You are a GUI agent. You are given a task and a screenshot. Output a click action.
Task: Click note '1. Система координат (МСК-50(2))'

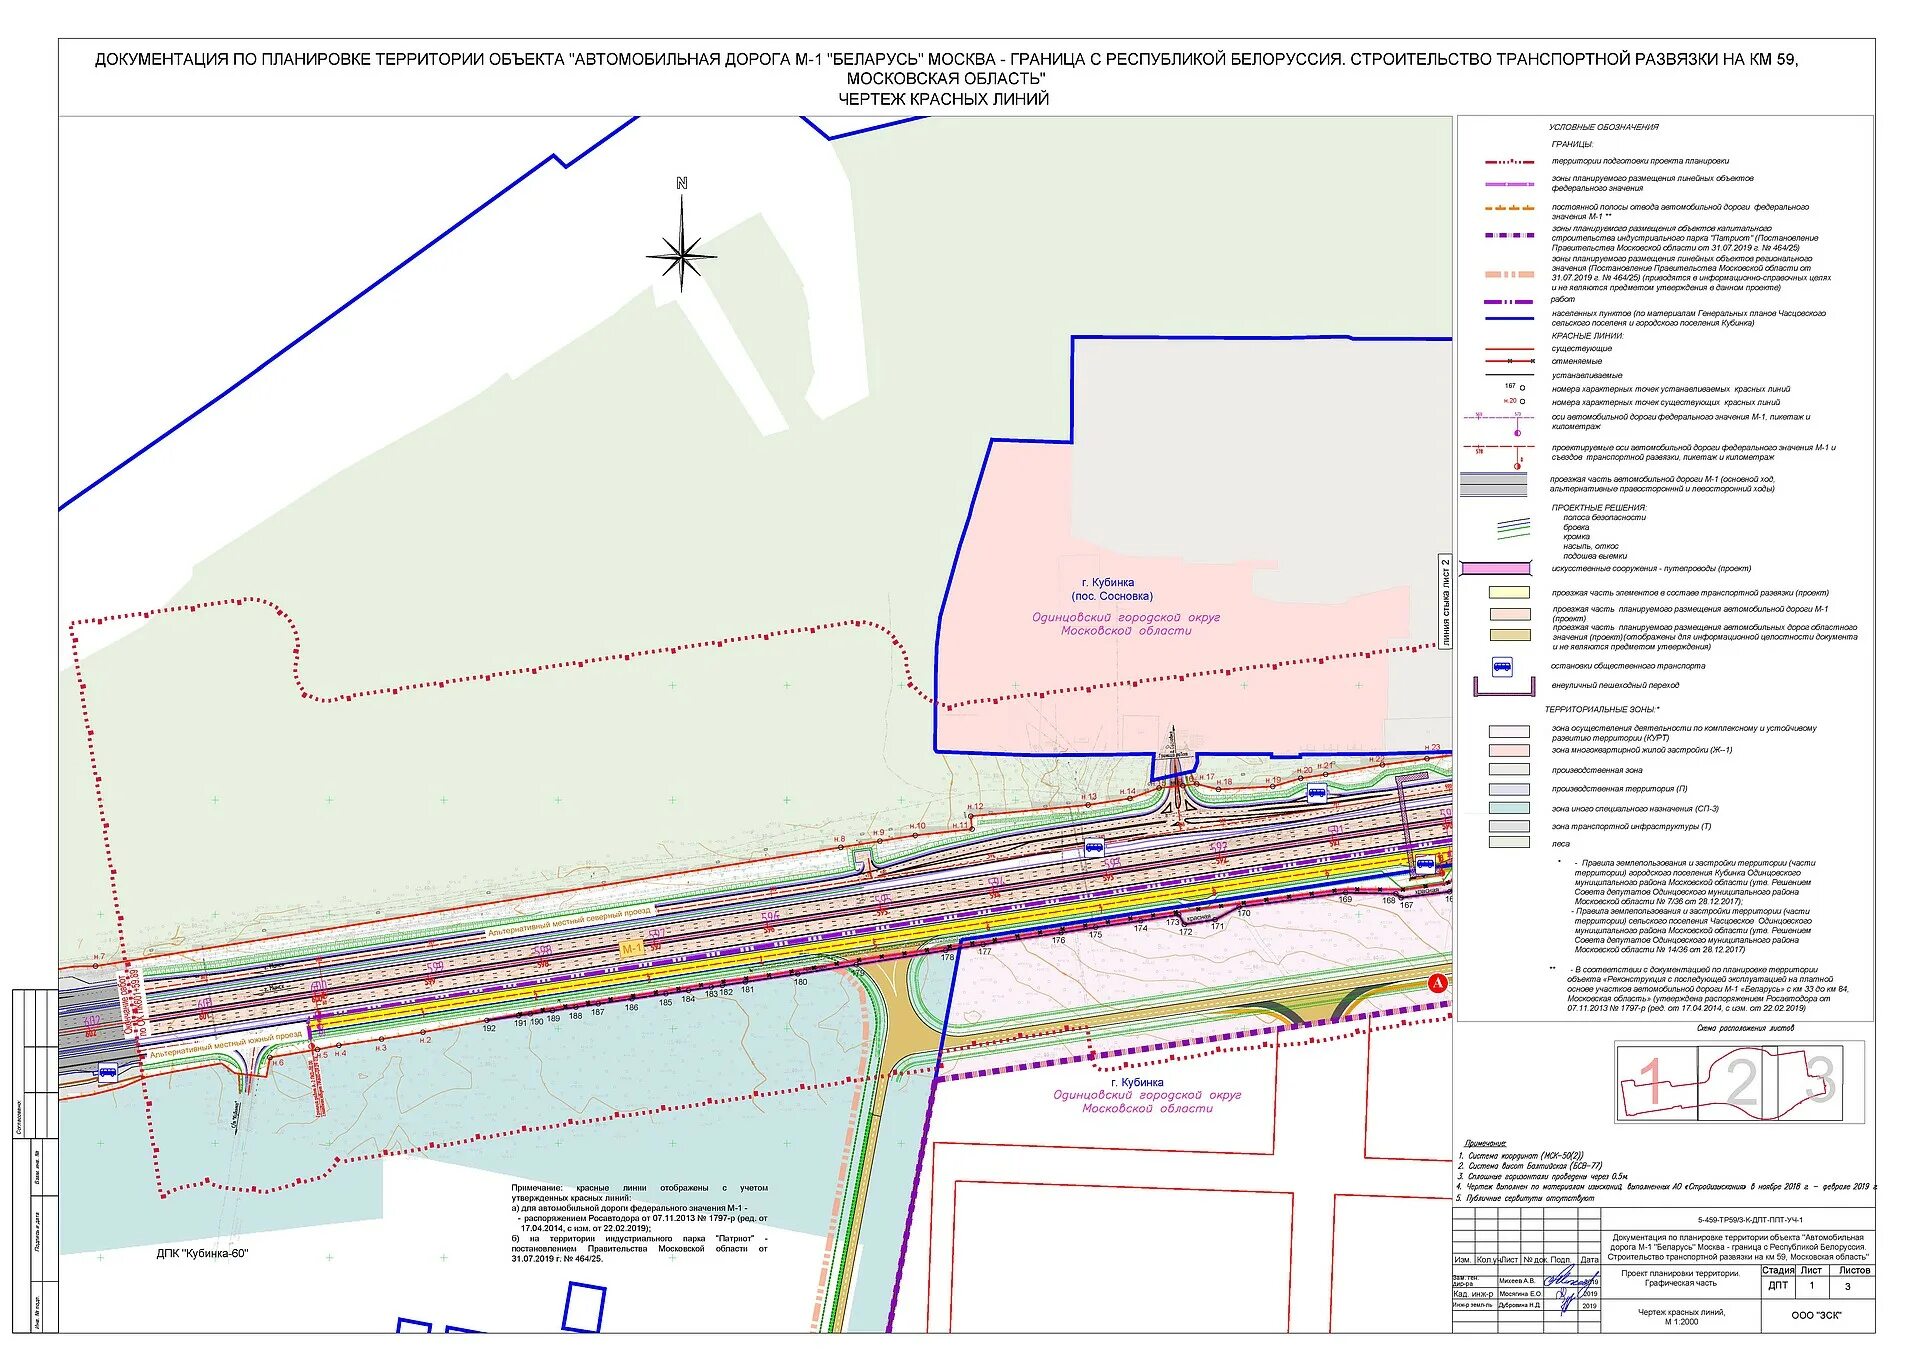[x=1521, y=1155]
